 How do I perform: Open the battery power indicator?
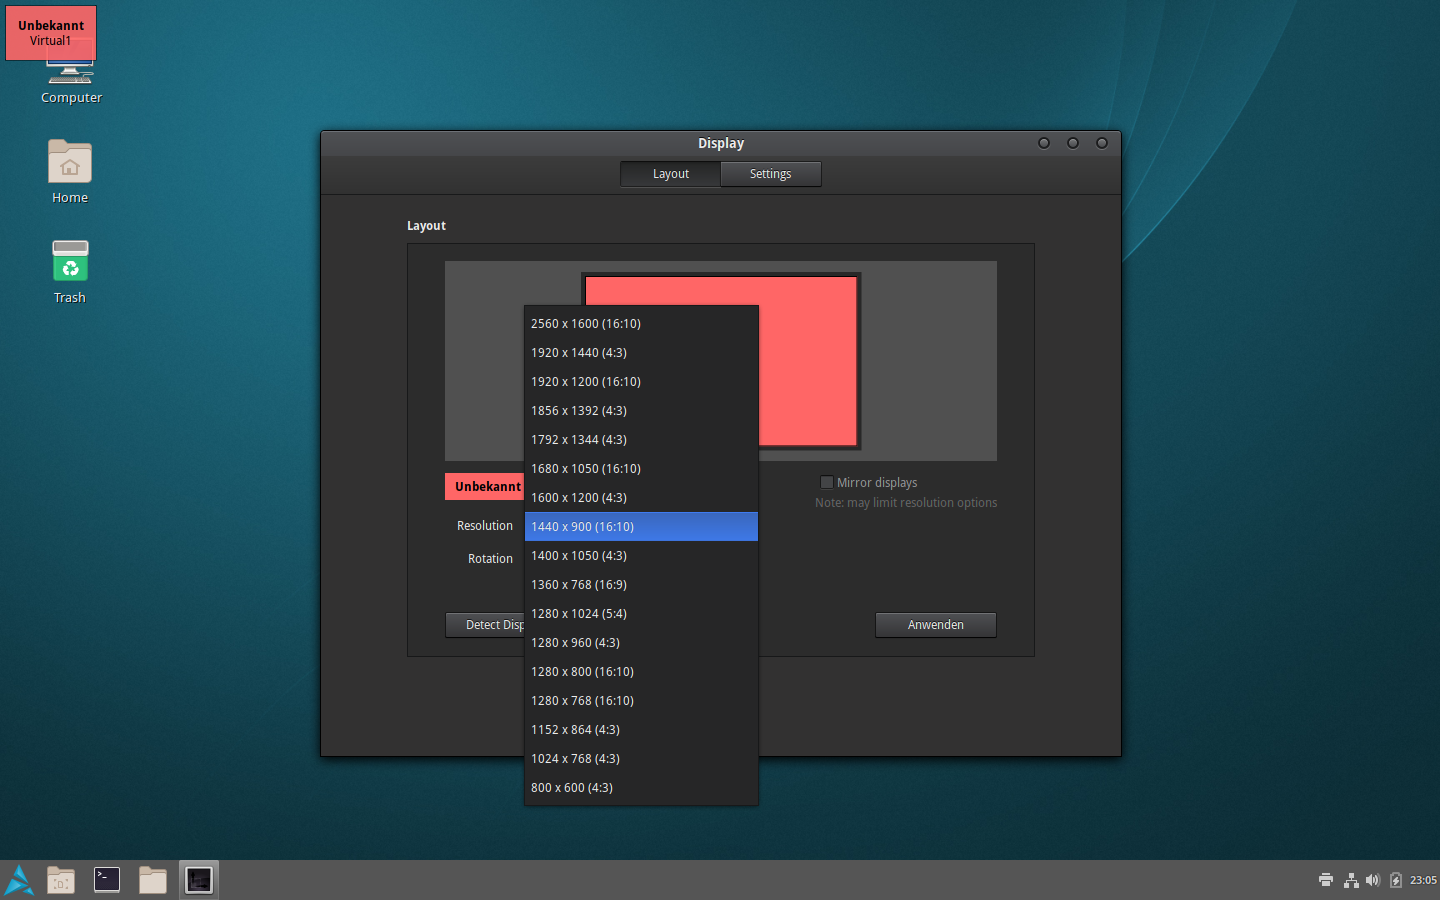pyautogui.click(x=1396, y=880)
